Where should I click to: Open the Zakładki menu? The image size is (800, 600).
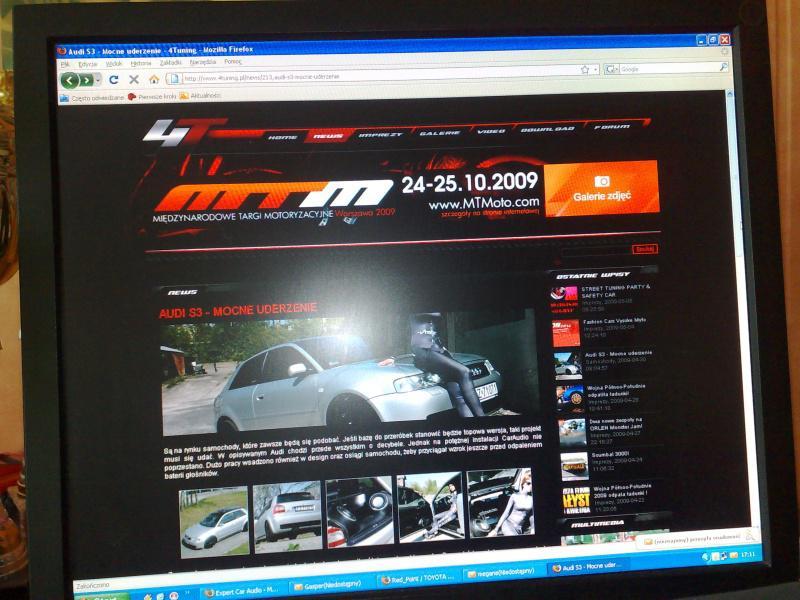(170, 63)
